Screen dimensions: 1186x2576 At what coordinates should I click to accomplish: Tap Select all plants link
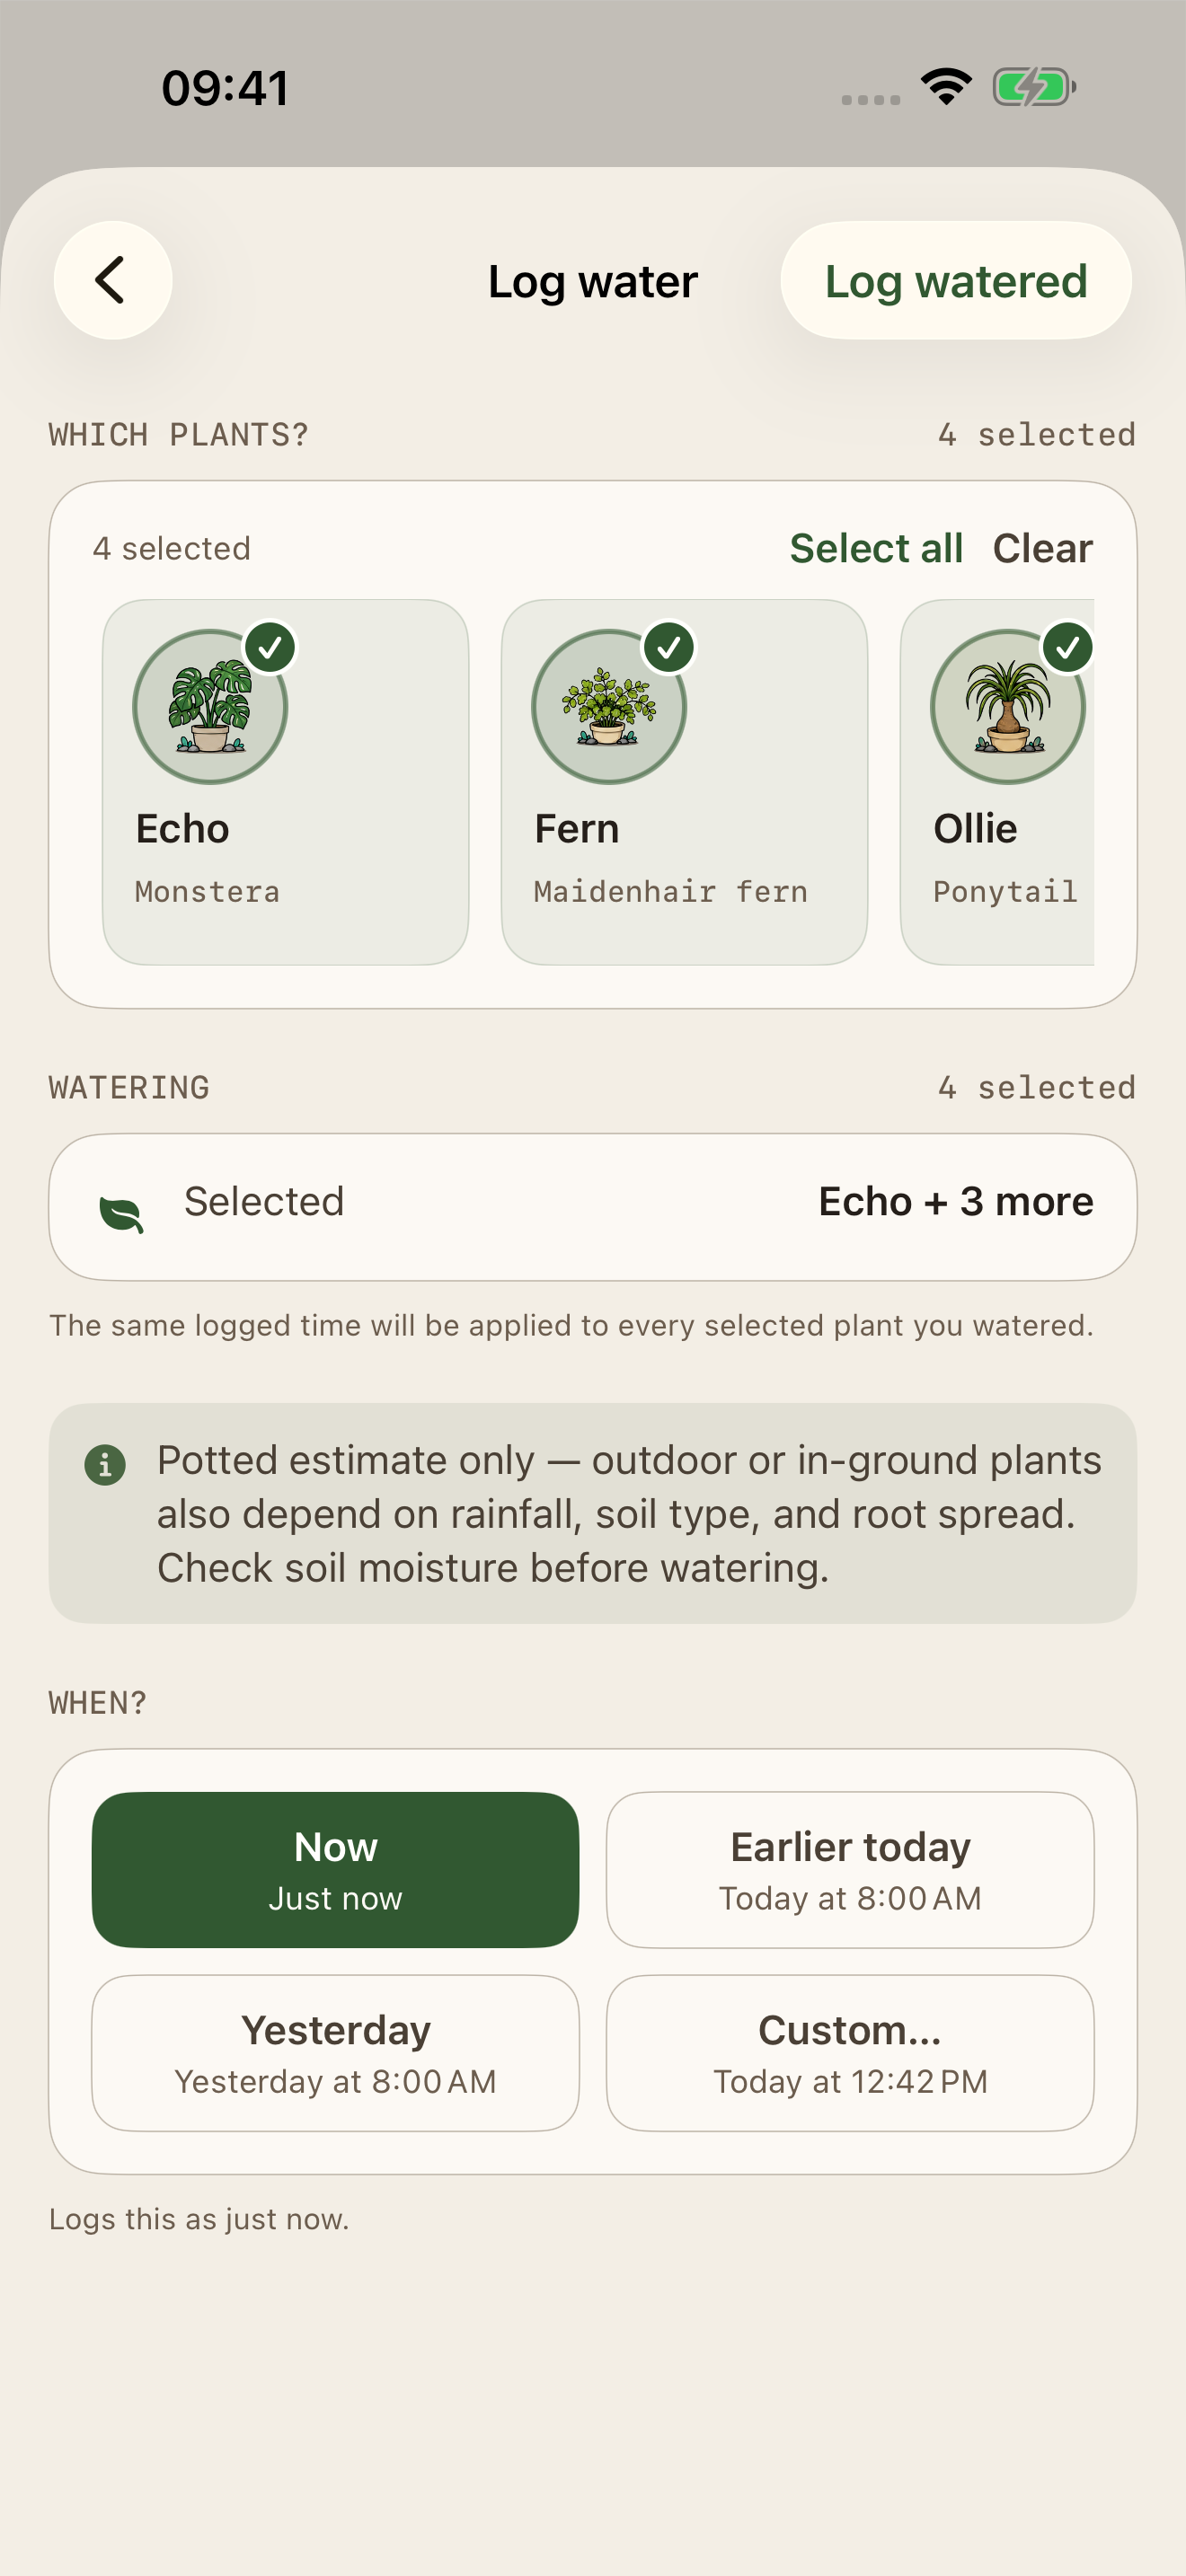point(876,548)
